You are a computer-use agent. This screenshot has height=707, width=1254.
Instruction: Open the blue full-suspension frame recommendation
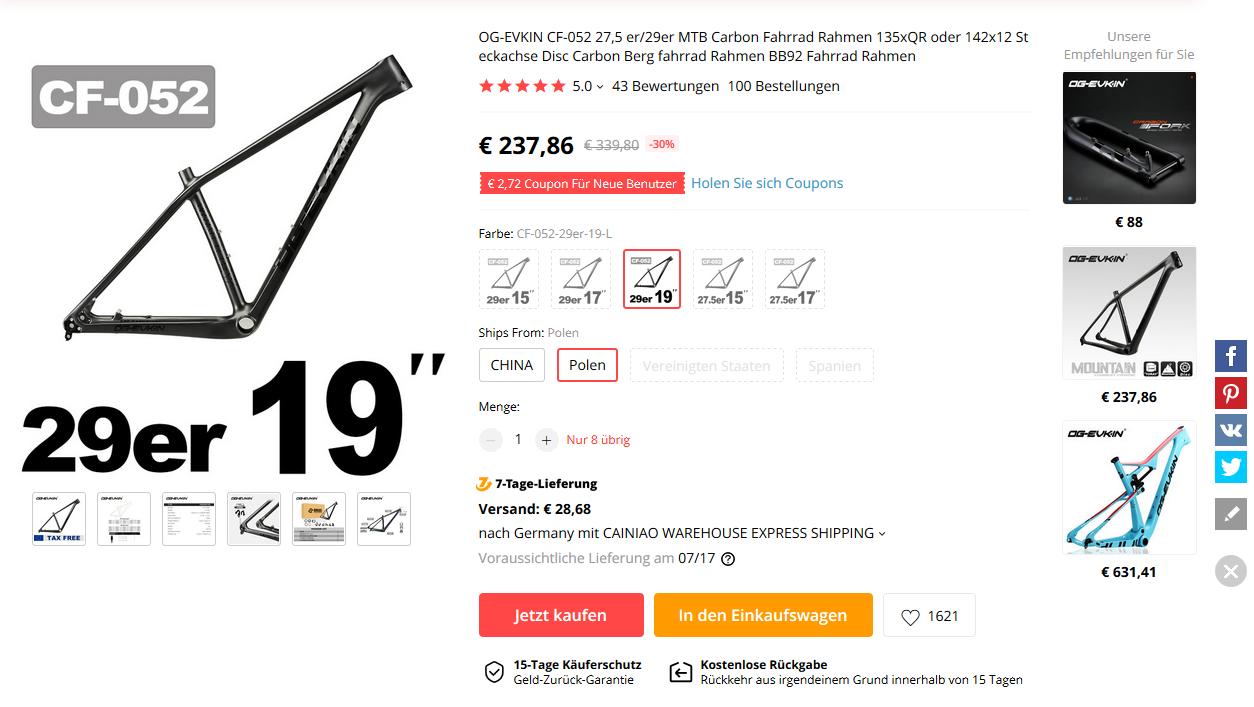[1129, 487]
